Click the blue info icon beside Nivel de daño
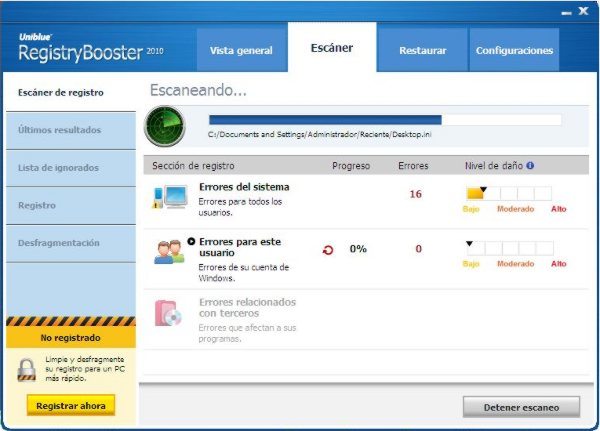Viewport: 600px width, 431px height. tap(530, 165)
